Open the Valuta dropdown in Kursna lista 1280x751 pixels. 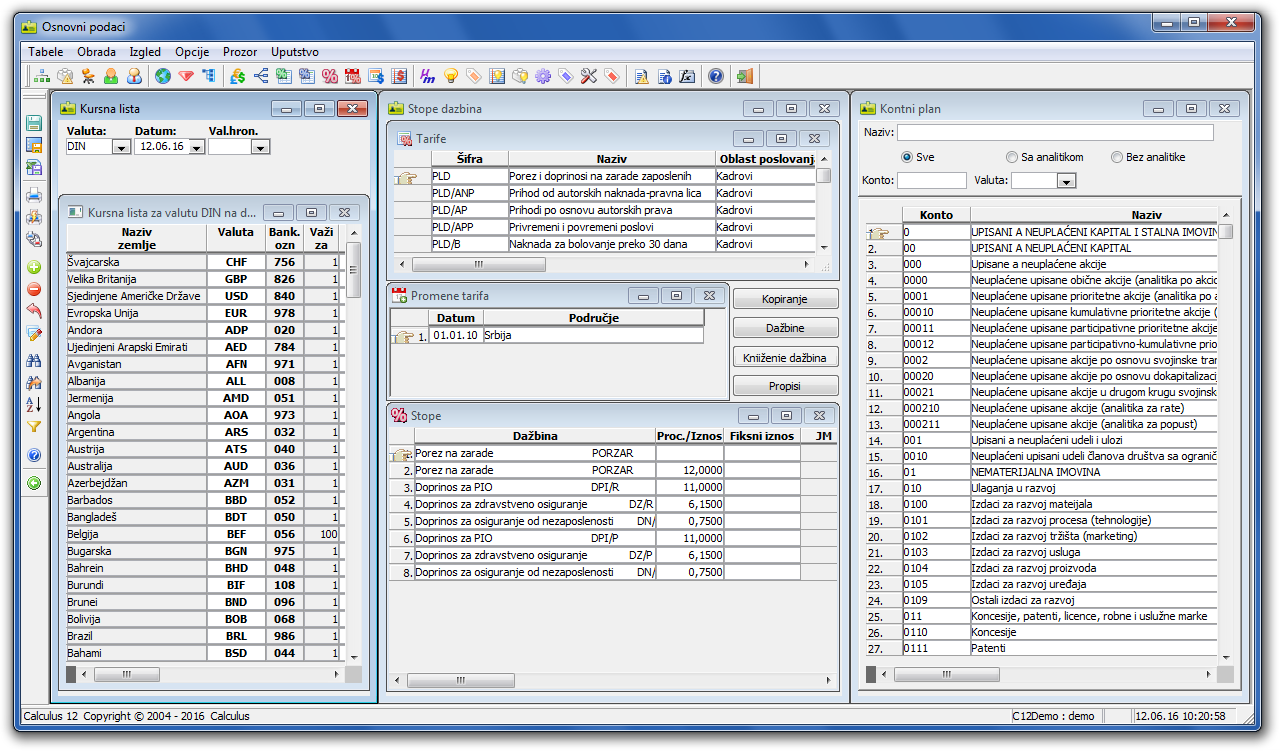point(121,147)
